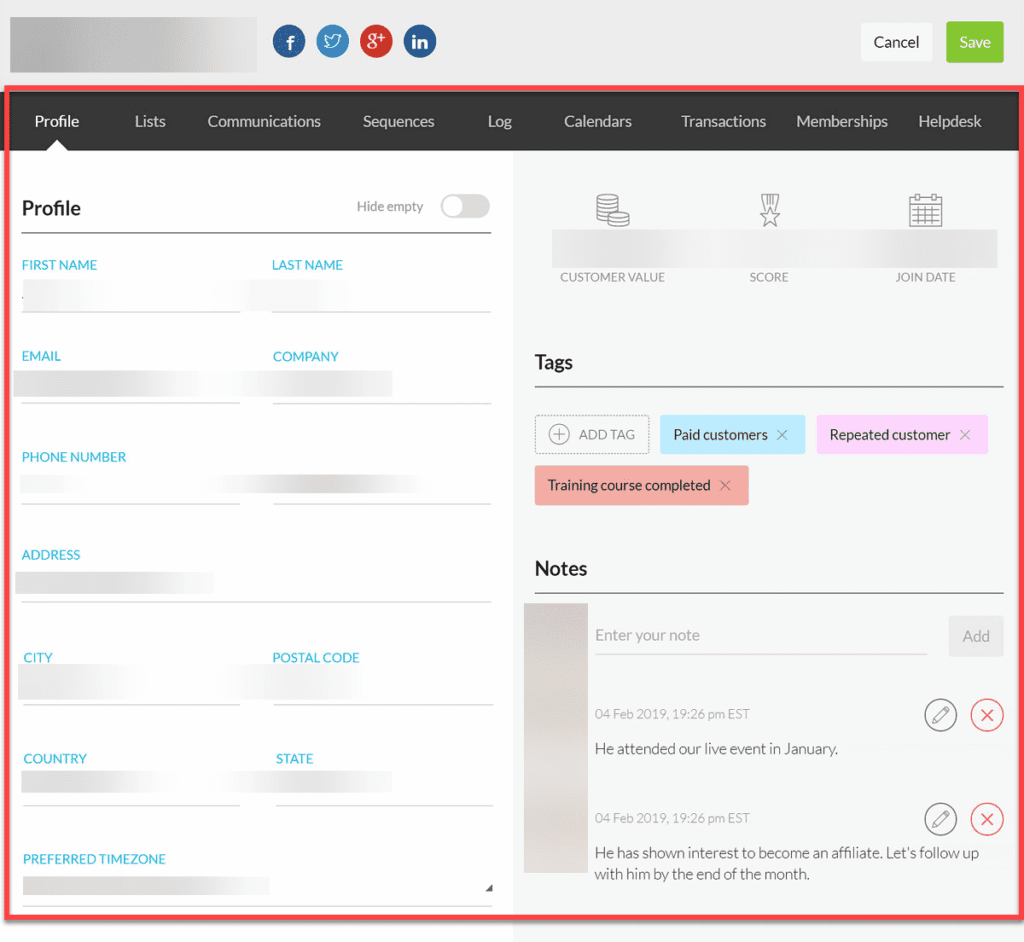Remove the Training course completed tag

725,485
